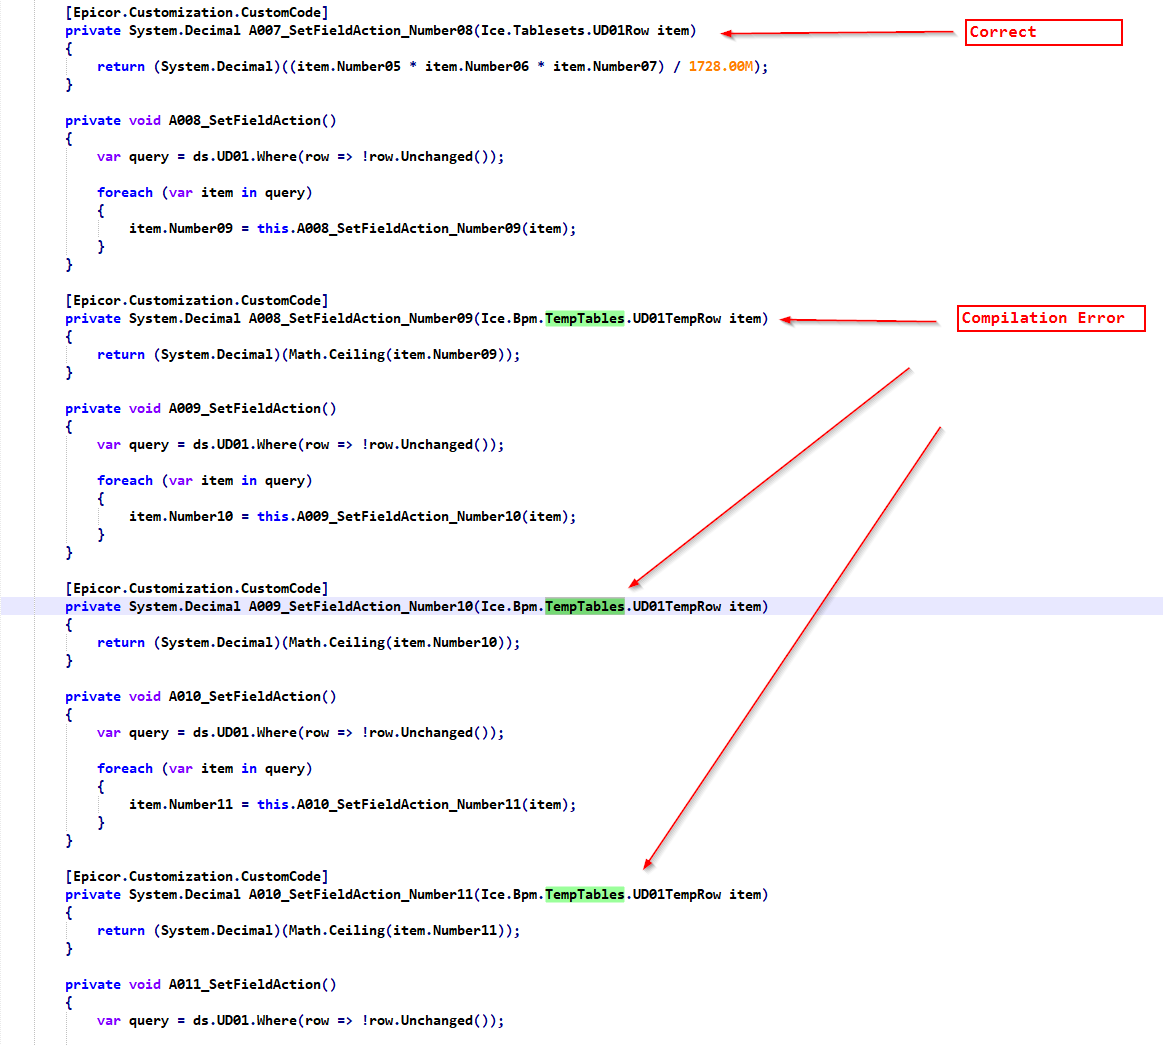Image resolution: width=1163 pixels, height=1045 pixels.
Task: Click item.Number09 assignment target in foreach
Action: 181,228
